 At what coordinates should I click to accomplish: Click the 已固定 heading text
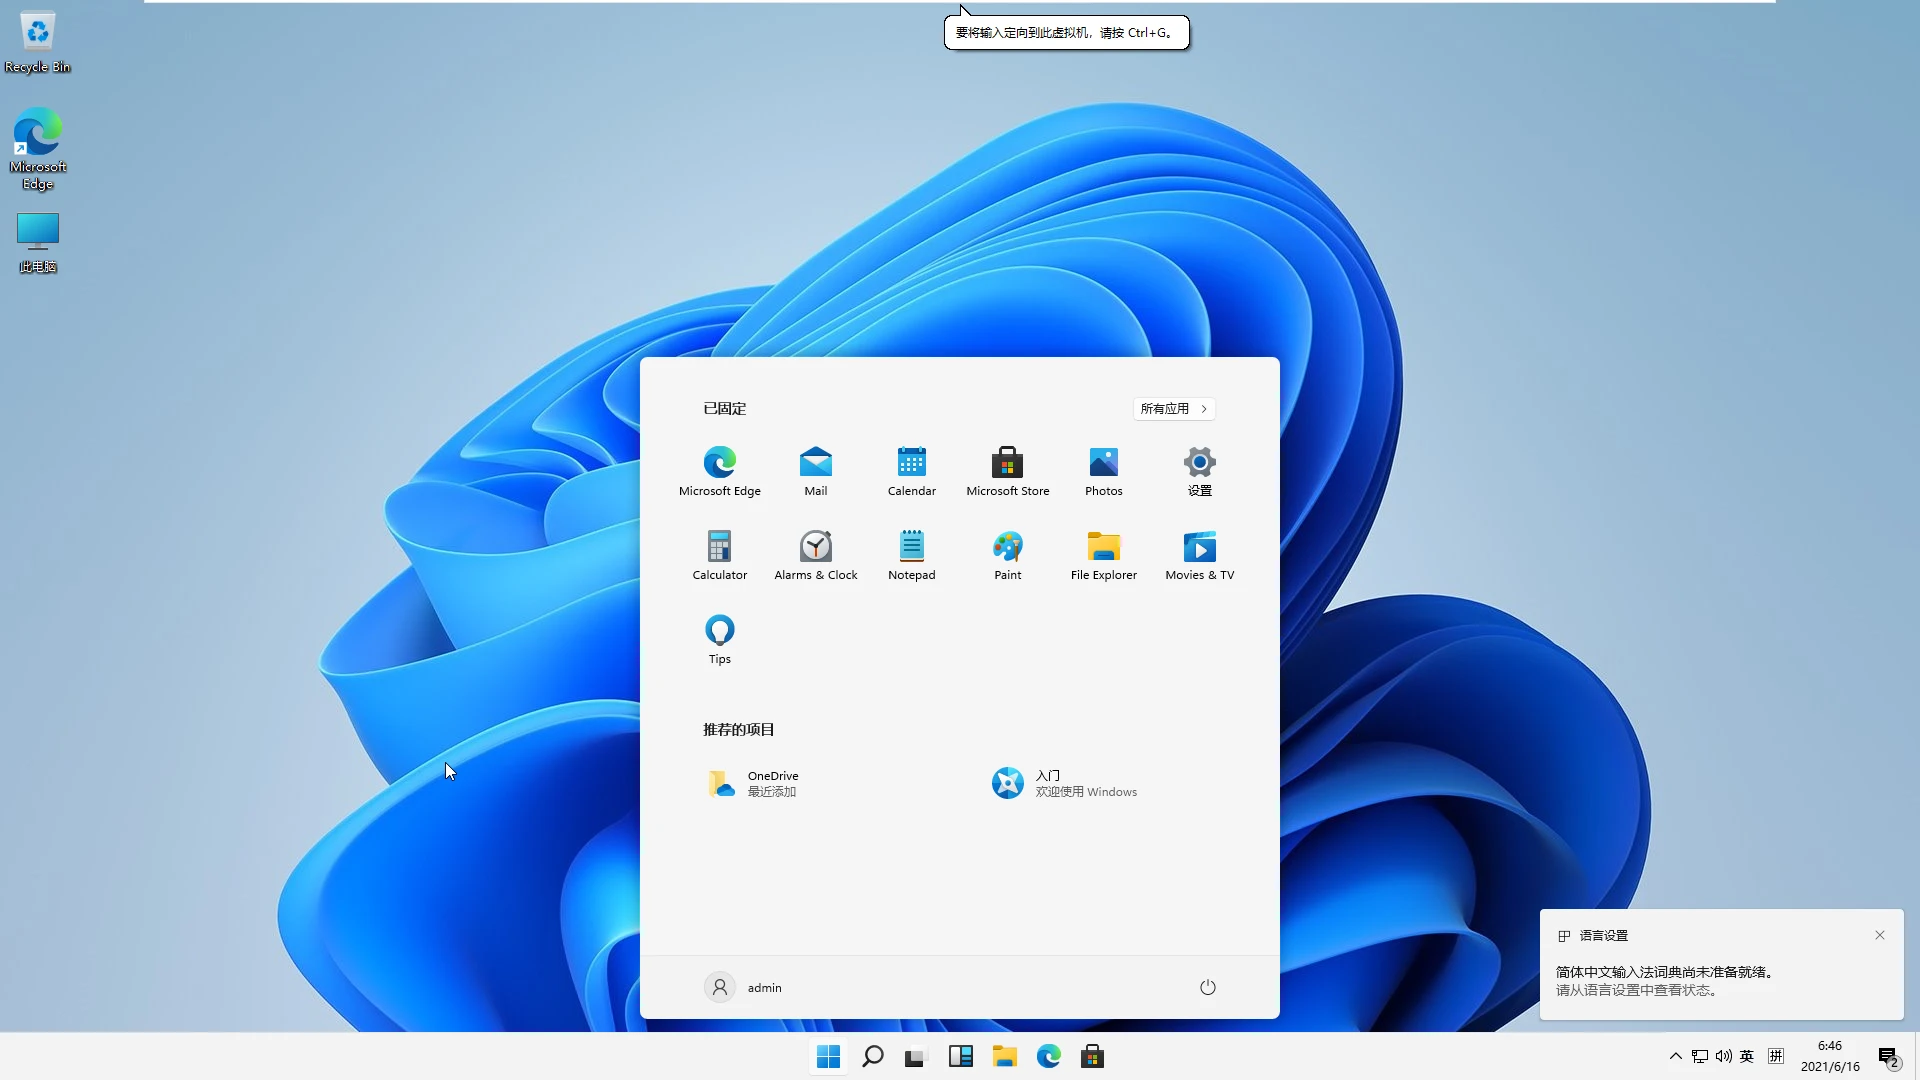(x=725, y=408)
